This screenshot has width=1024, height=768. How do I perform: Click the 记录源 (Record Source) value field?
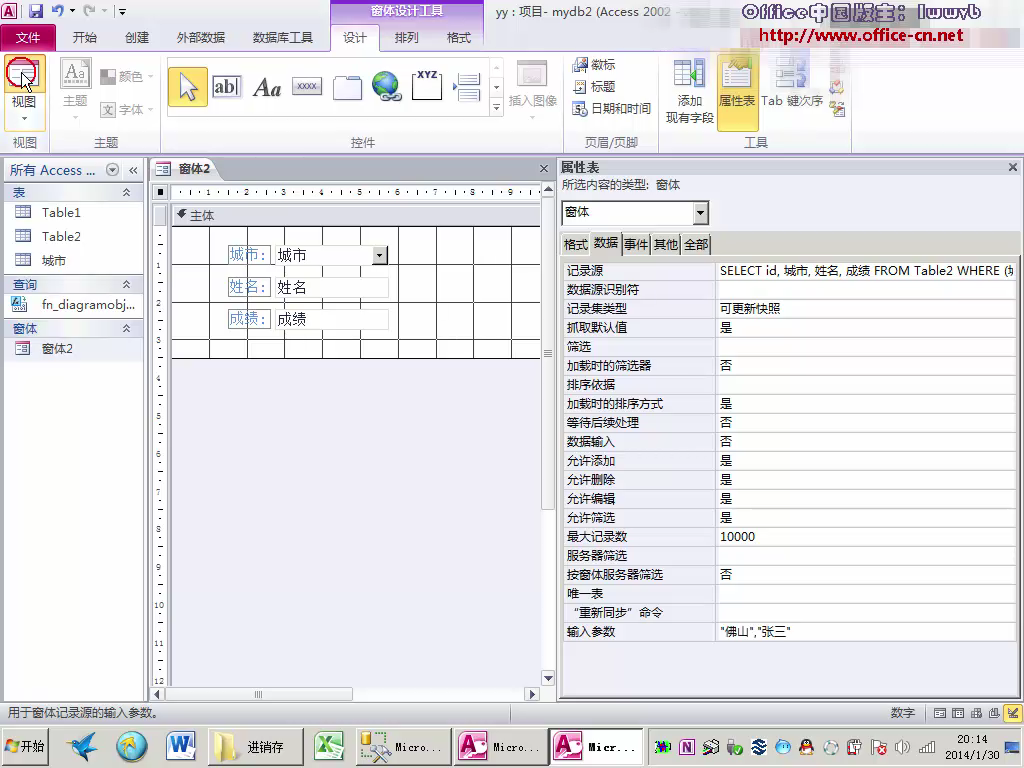pyautogui.click(x=866, y=270)
